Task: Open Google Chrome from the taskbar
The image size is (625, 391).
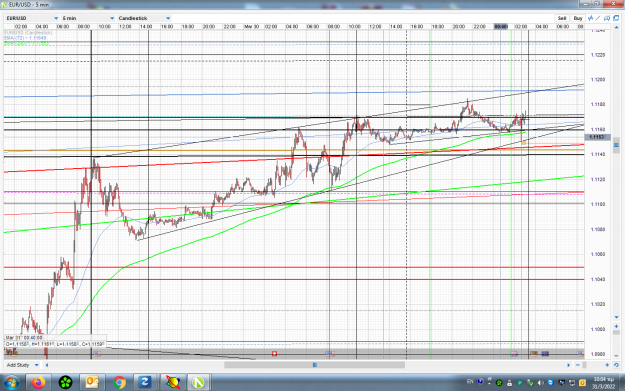Action: pos(119,383)
